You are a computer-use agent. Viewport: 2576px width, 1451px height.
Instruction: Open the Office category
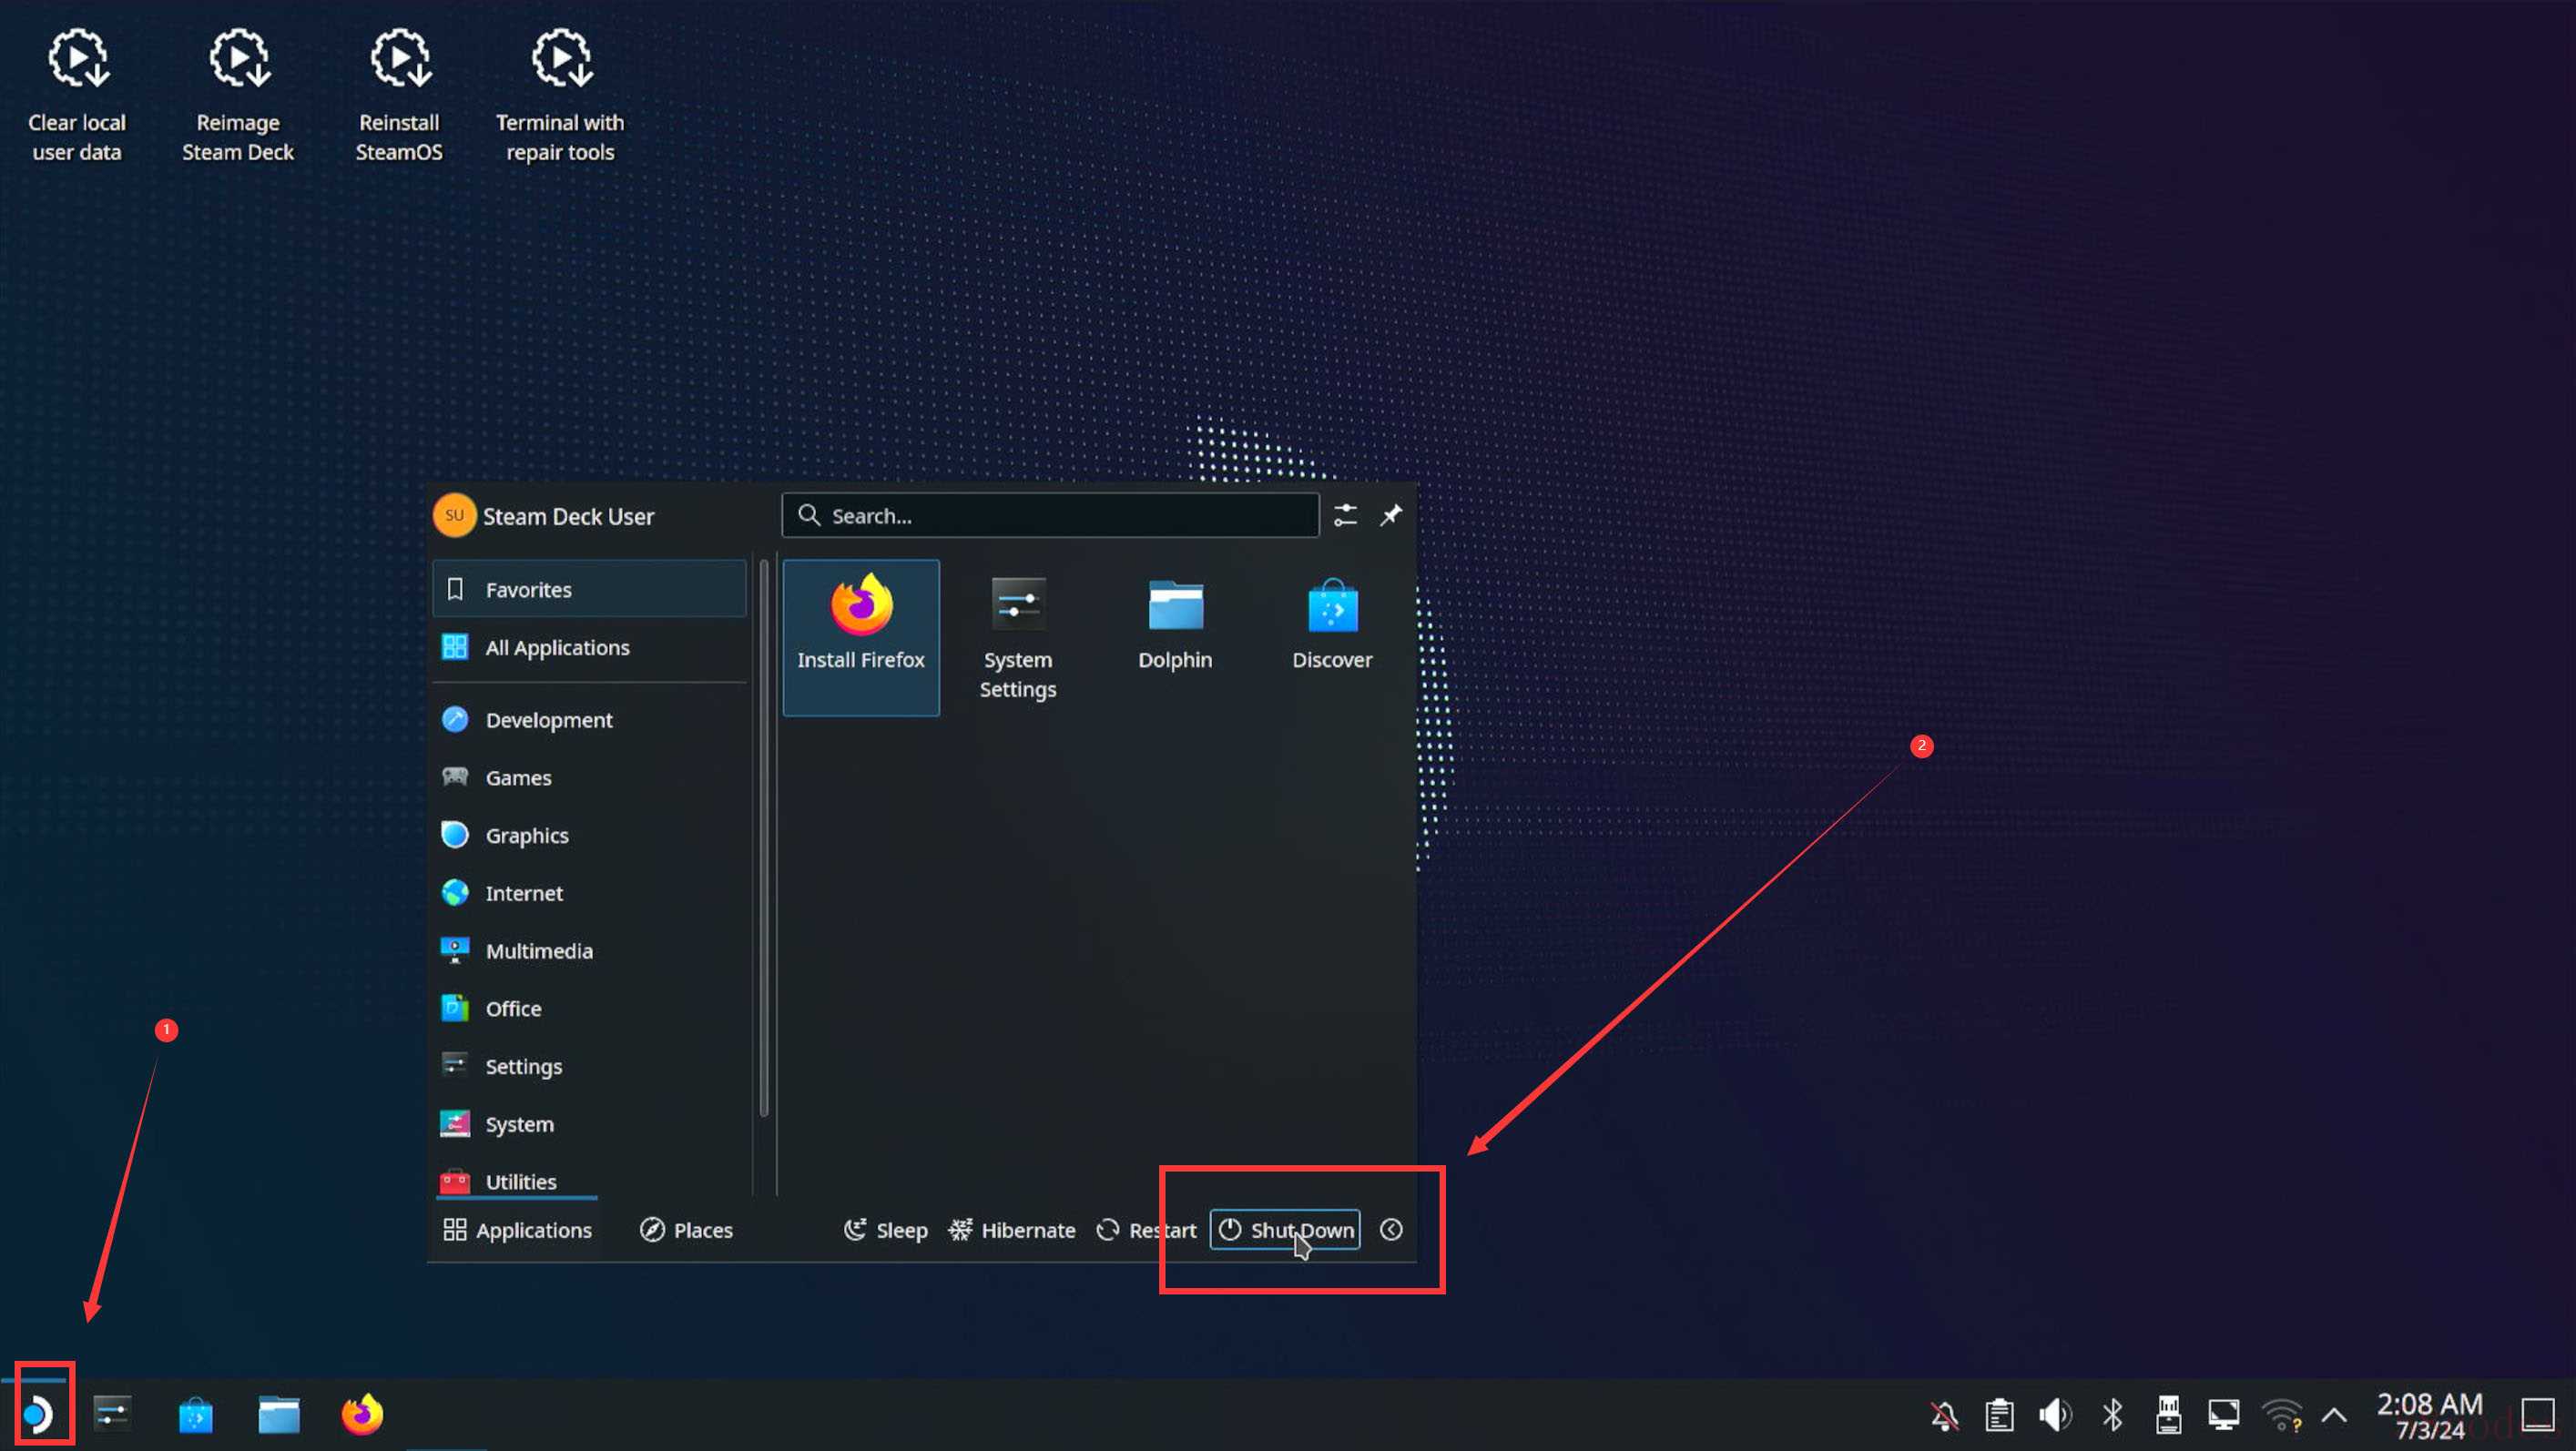590,1008
